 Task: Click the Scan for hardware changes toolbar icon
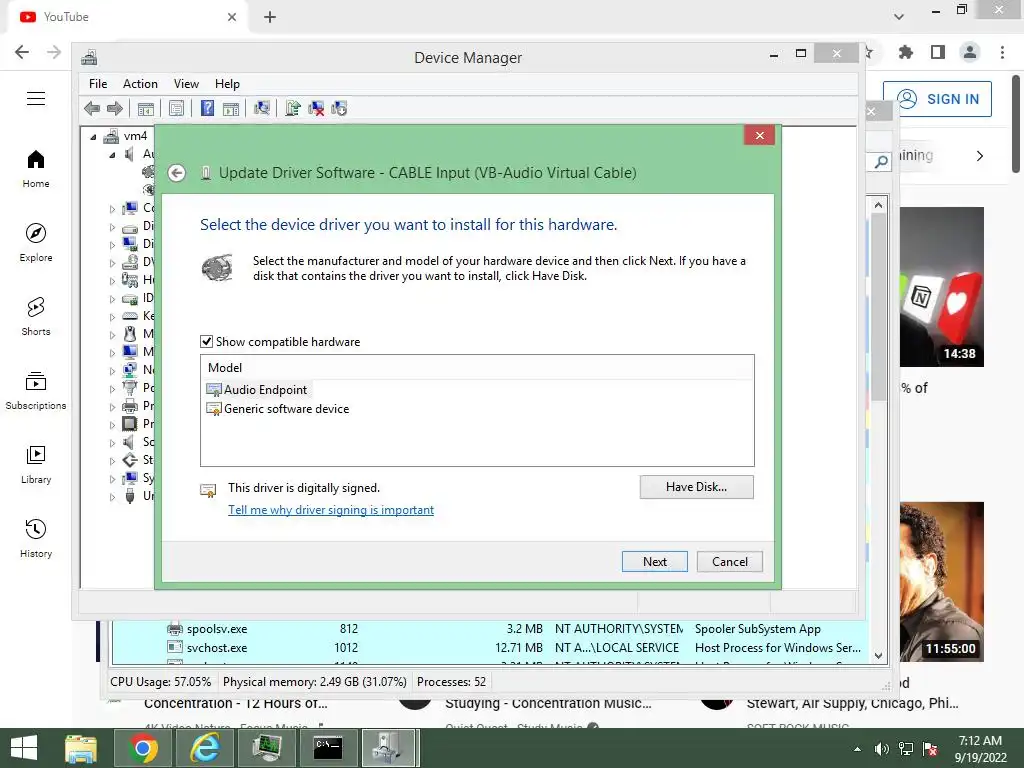pyautogui.click(x=262, y=108)
